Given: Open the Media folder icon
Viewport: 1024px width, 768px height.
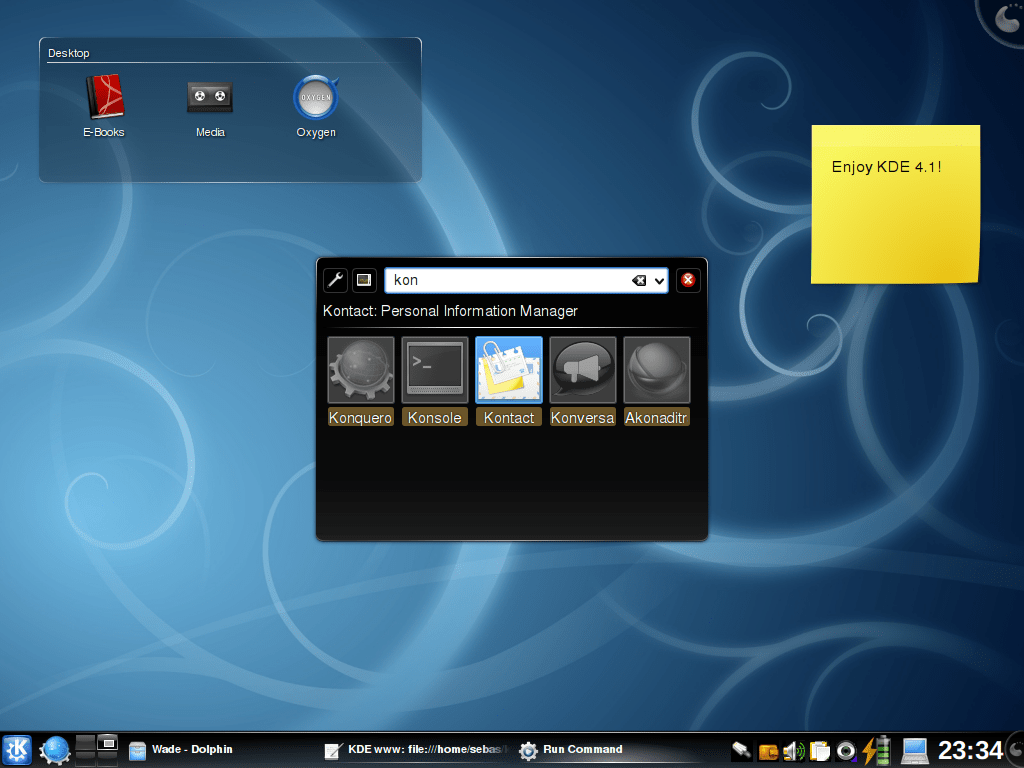Looking at the screenshot, I should 210,97.
